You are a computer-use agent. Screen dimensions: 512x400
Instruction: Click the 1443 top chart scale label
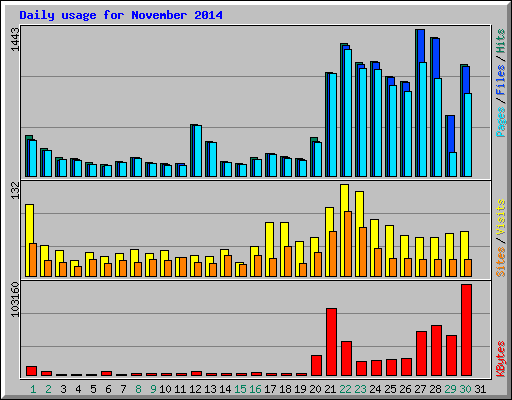15,40
